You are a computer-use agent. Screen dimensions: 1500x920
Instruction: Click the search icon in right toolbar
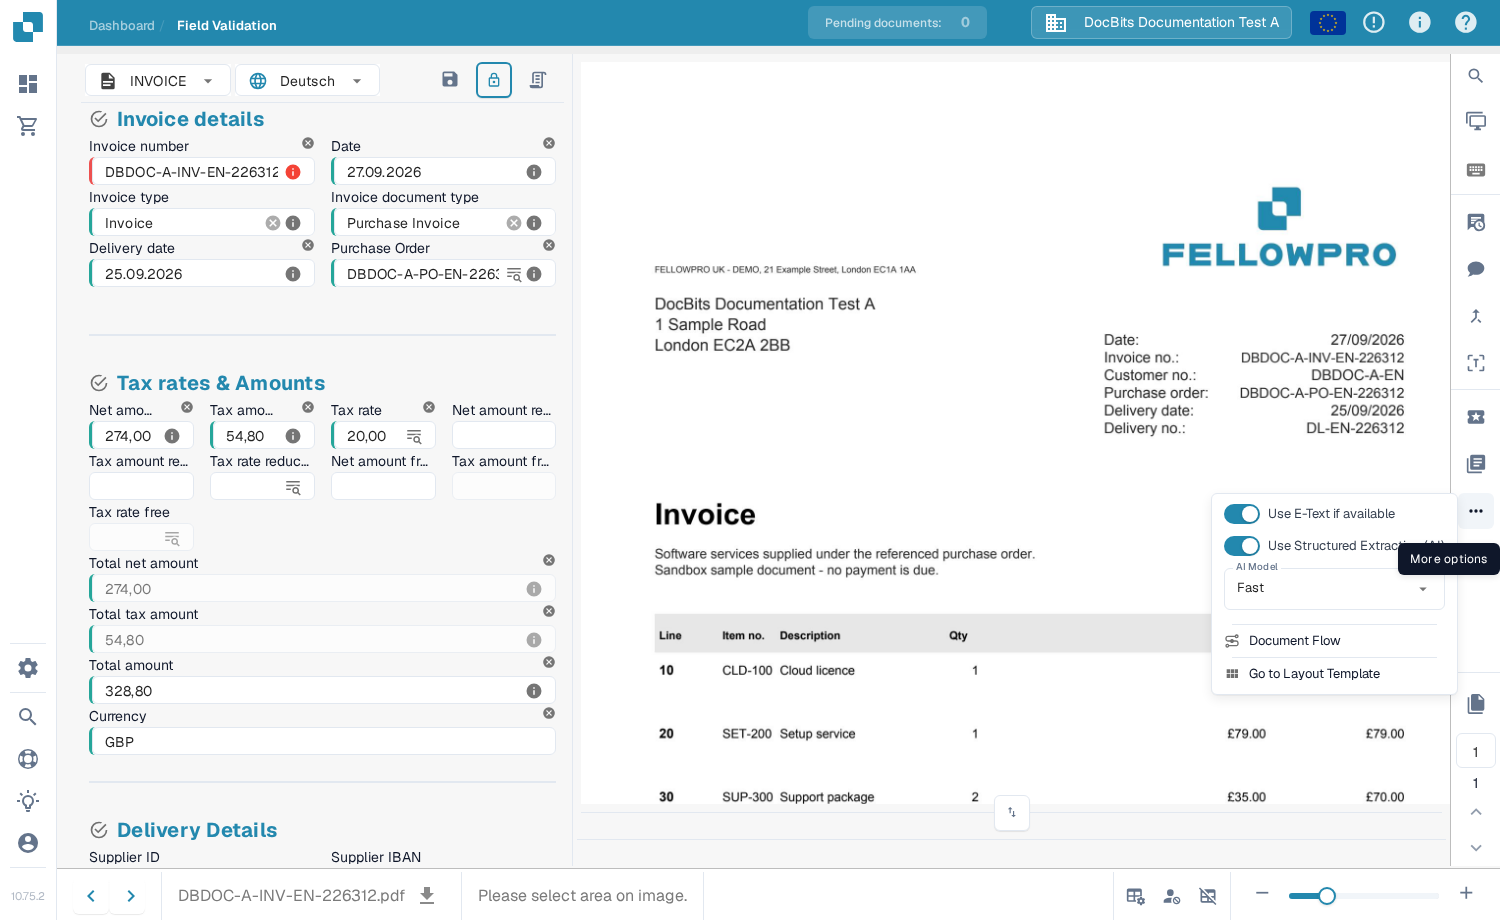click(x=1475, y=76)
